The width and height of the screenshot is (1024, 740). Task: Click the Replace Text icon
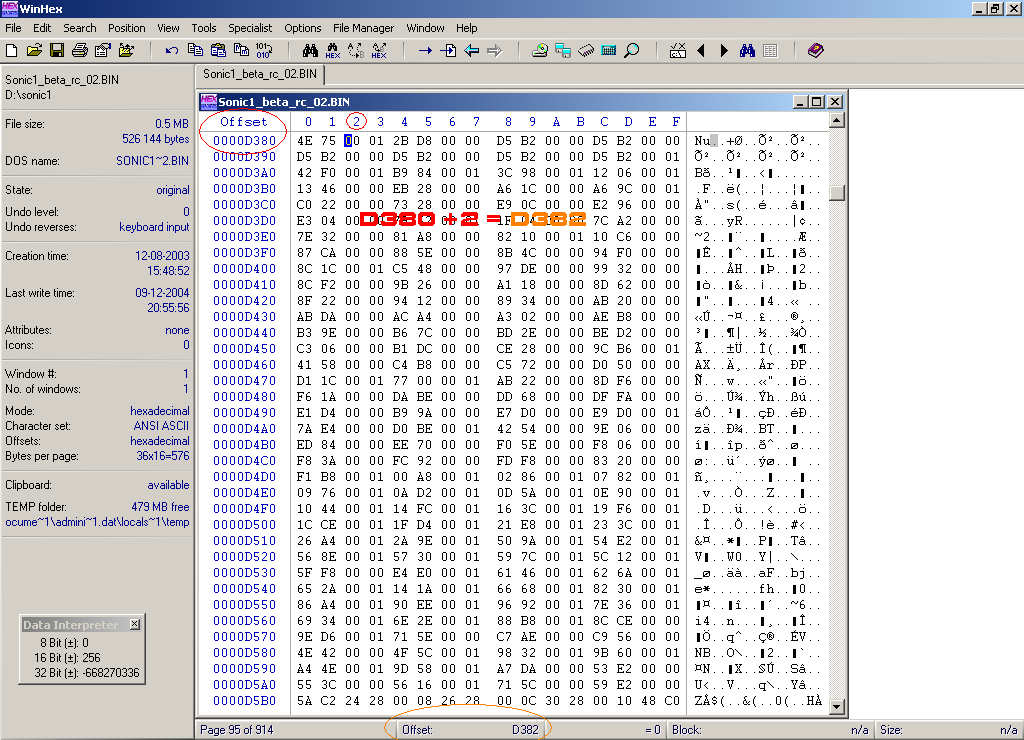[x=356, y=50]
